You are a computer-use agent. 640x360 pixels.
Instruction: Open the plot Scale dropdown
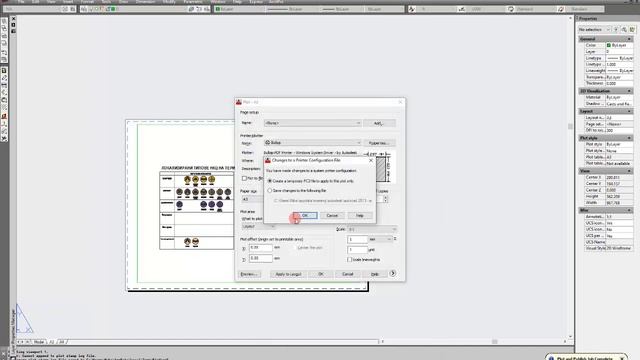coord(372,229)
